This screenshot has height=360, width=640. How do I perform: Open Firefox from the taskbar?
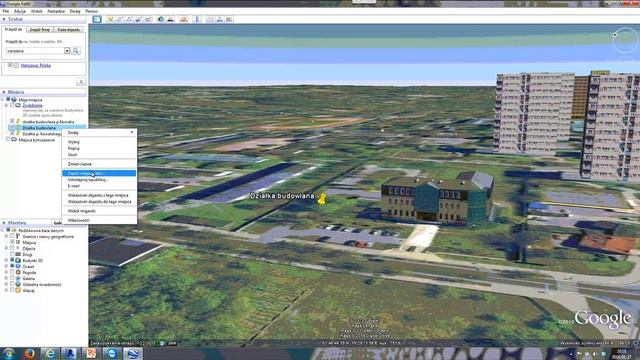(x=29, y=353)
